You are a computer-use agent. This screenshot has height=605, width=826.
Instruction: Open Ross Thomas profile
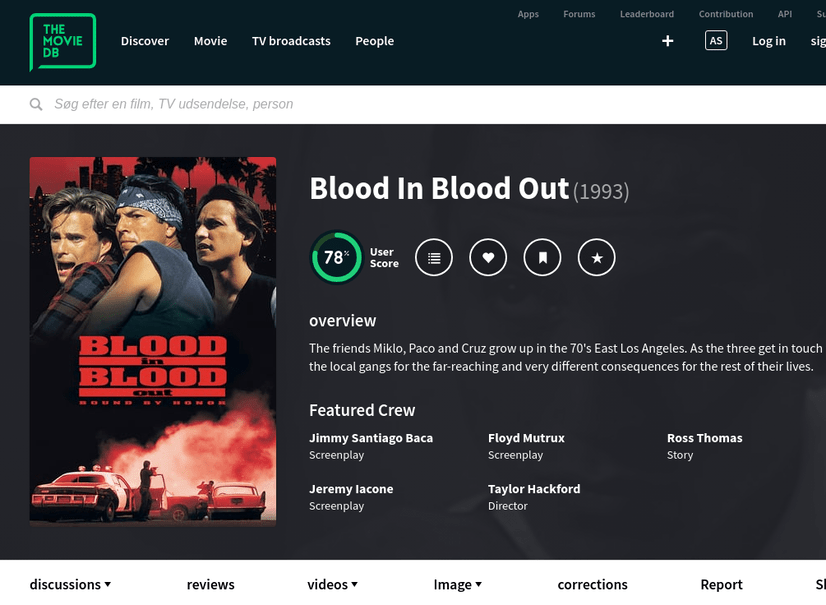(x=704, y=438)
